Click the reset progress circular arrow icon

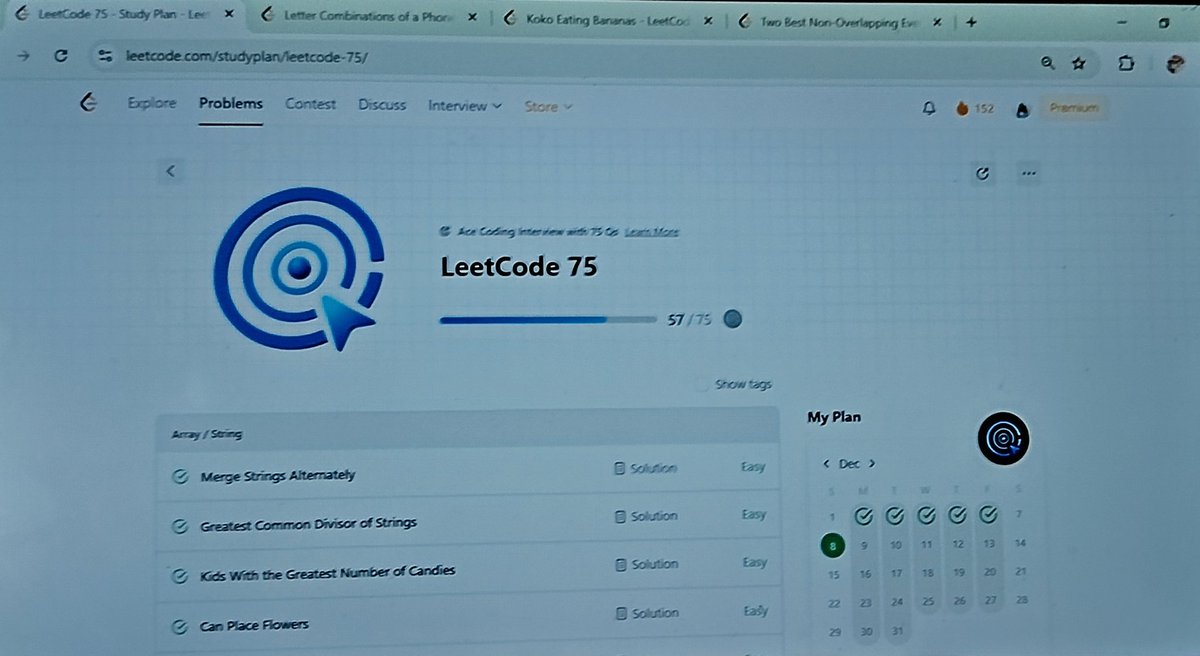click(x=982, y=173)
